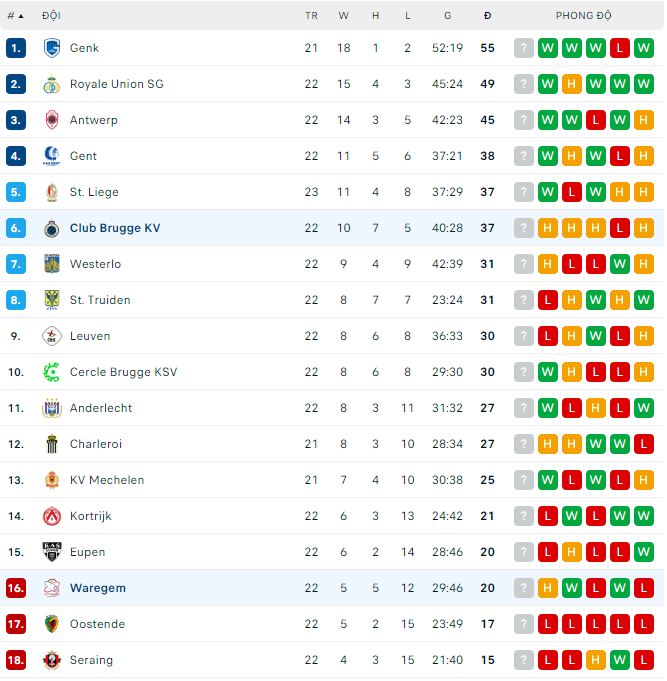Sort table by rank number column
Image resolution: width=667 pixels, height=681 pixels.
[15, 16]
